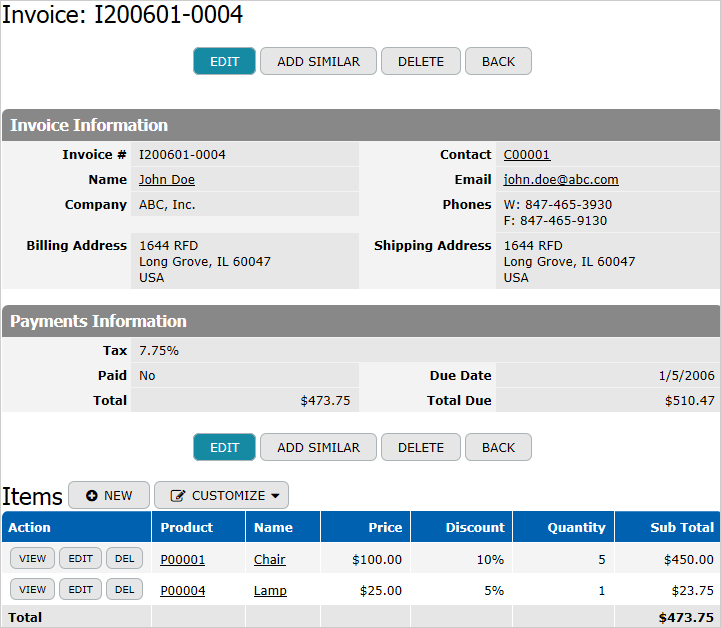721x628 pixels.
Task: Click VIEW in the Chair row
Action: point(33,559)
